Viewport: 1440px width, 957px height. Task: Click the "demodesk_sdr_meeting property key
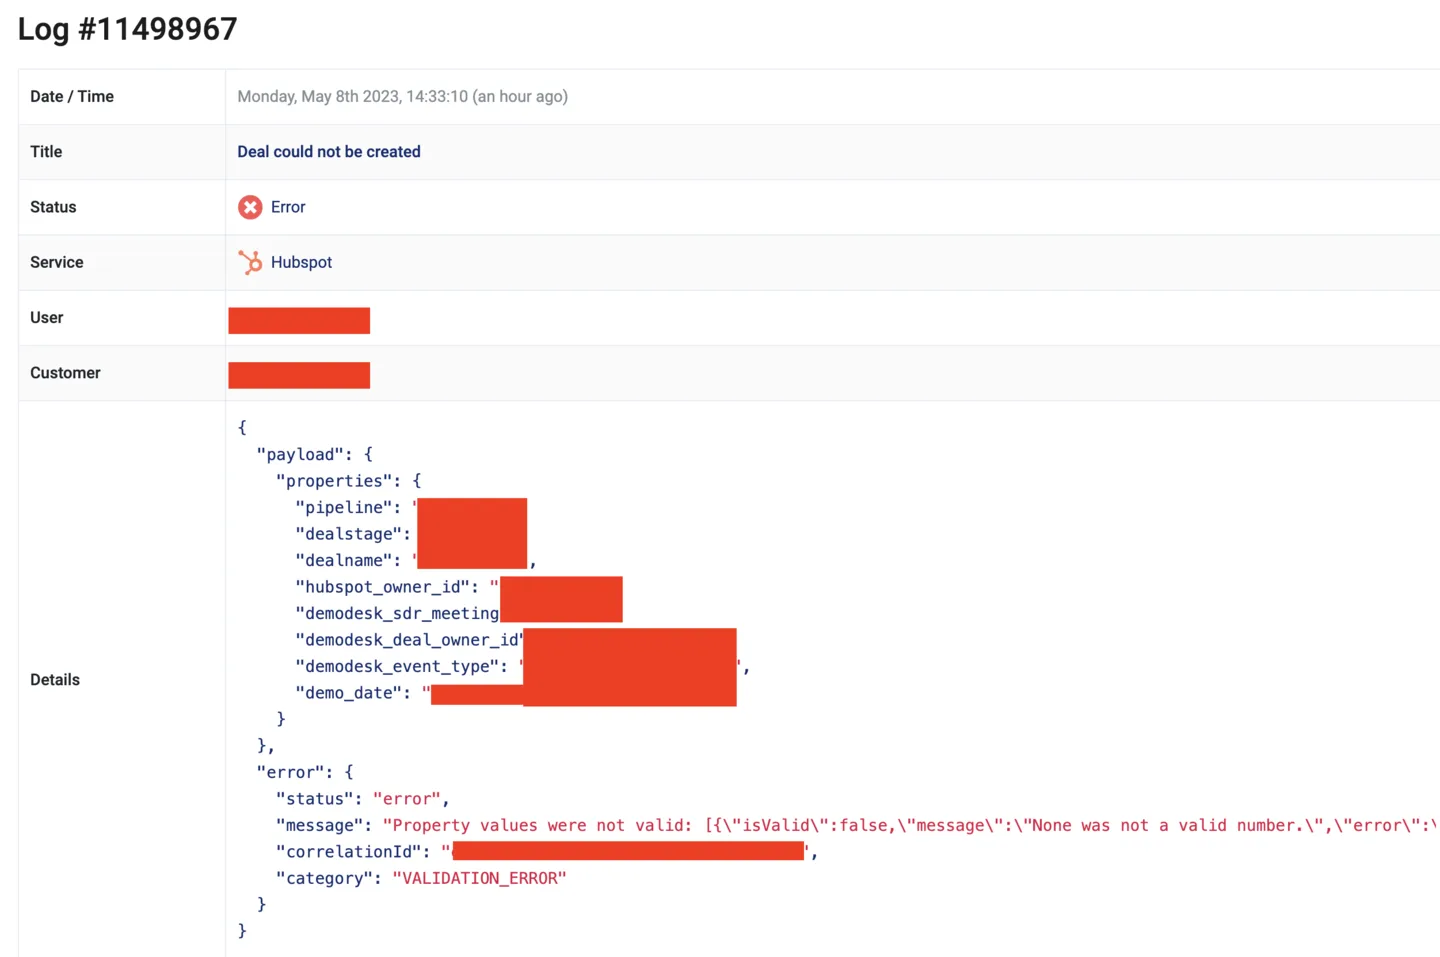point(397,614)
